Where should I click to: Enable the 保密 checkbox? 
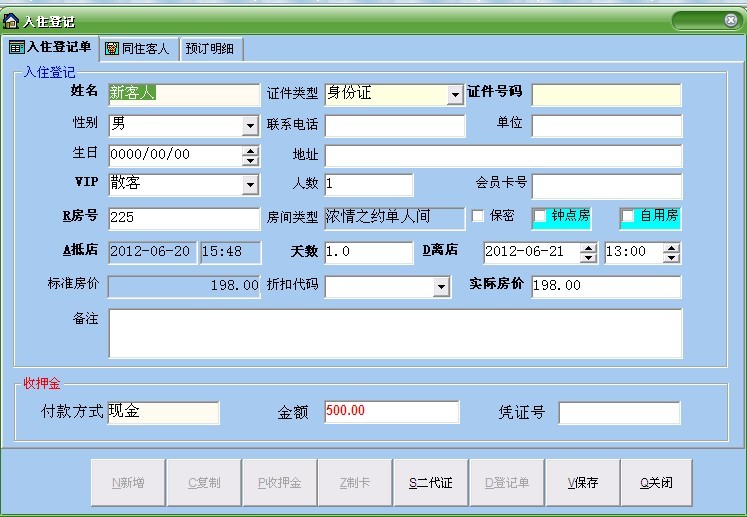[x=478, y=216]
